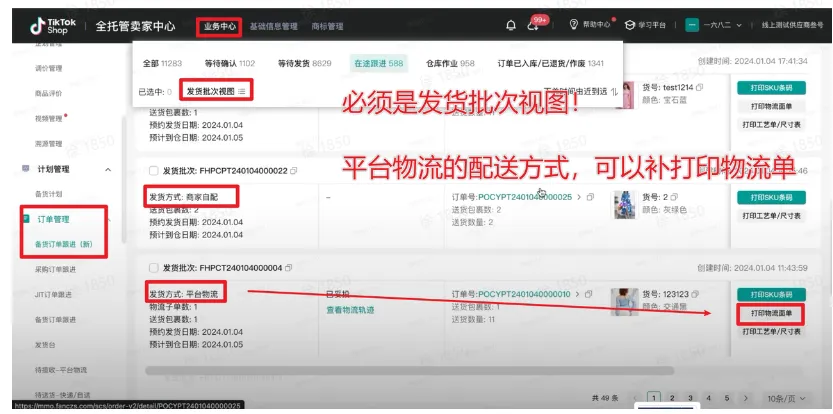Select checkbox for batch FHPCPT240104000022
Screen dimensions: 833x414
pyautogui.click(x=154, y=171)
